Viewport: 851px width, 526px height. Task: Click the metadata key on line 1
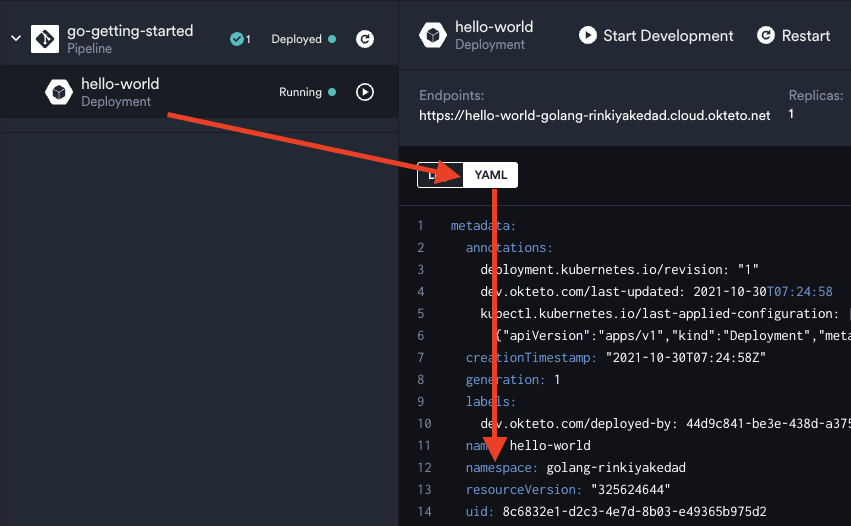(x=483, y=225)
